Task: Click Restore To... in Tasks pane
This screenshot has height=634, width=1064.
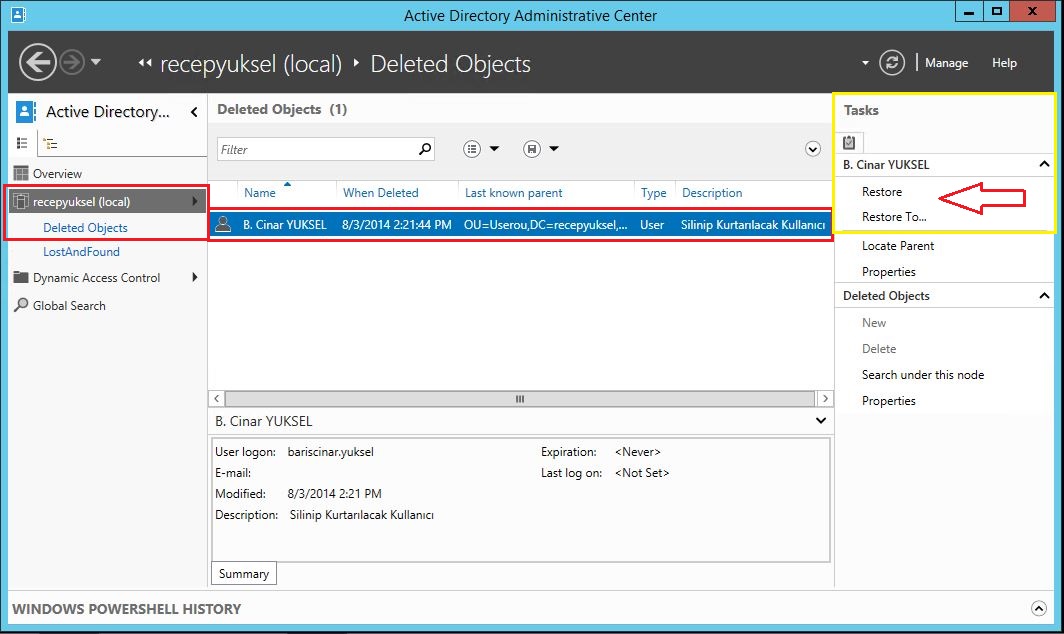Action: point(894,217)
